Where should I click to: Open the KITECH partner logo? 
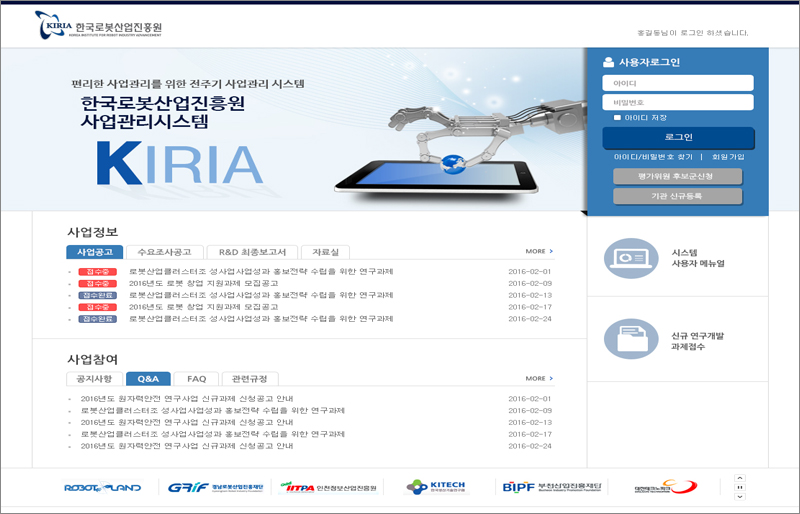pos(436,487)
